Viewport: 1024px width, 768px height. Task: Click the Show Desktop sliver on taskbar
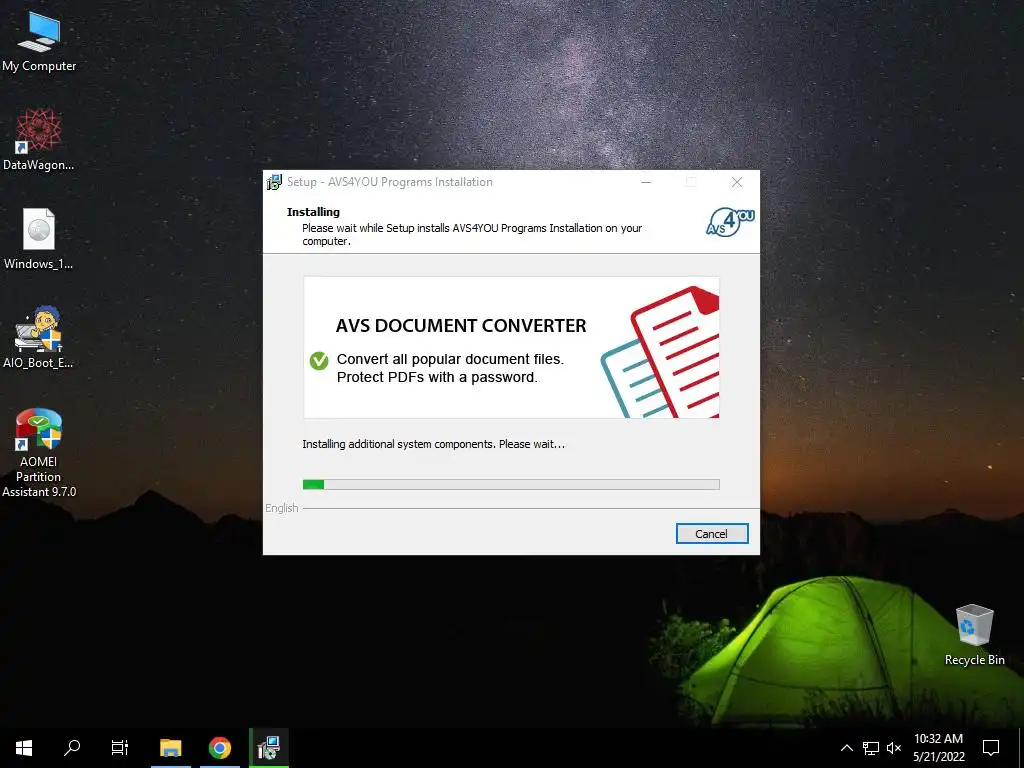click(x=1021, y=748)
